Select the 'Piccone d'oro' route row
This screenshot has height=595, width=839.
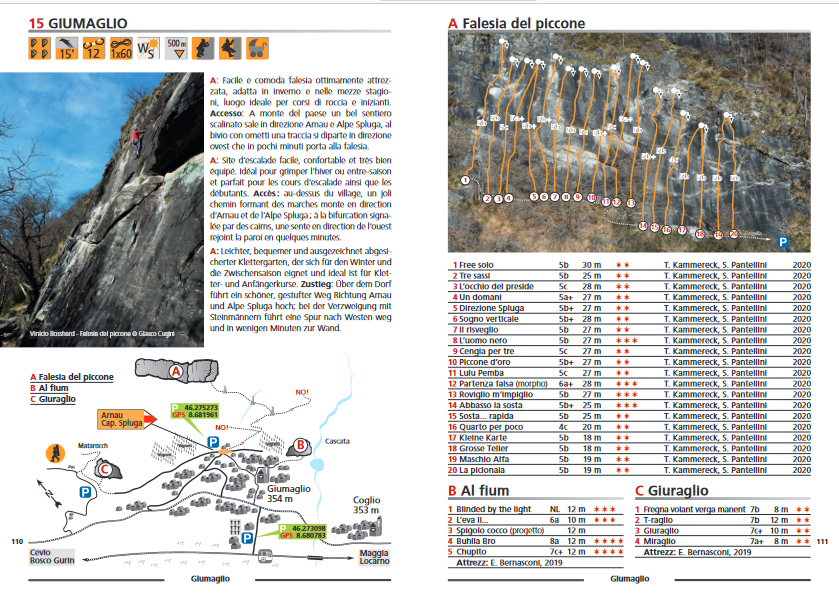629,362
